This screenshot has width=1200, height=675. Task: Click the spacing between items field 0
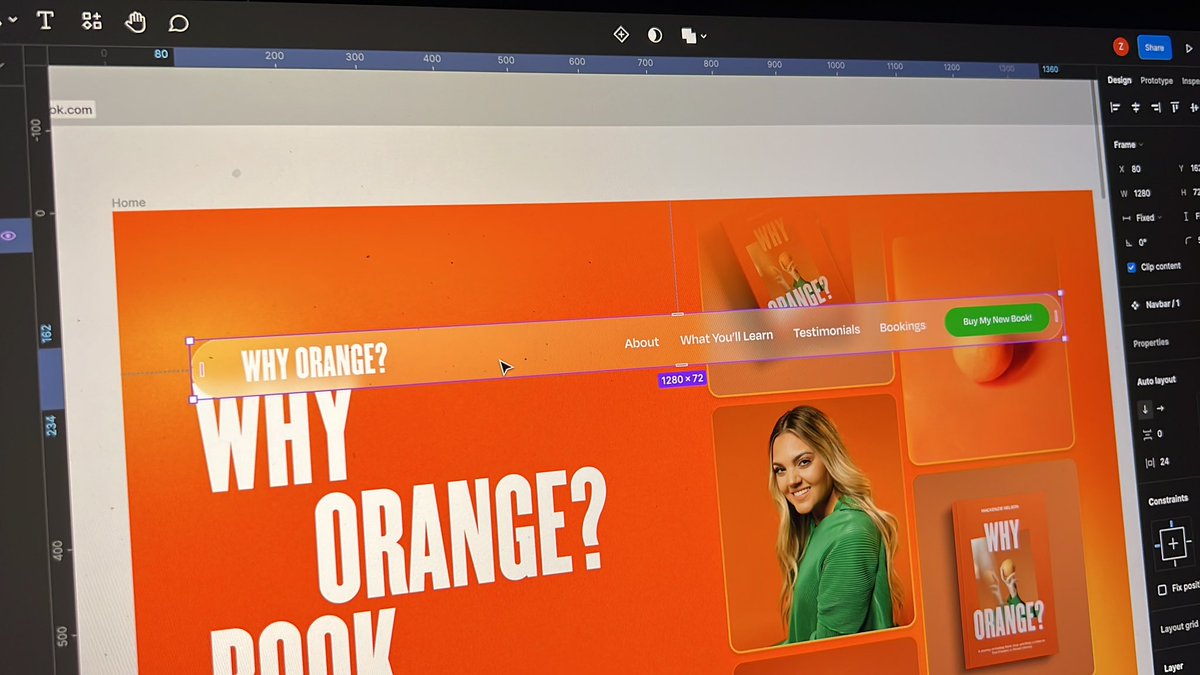pyautogui.click(x=1152, y=434)
